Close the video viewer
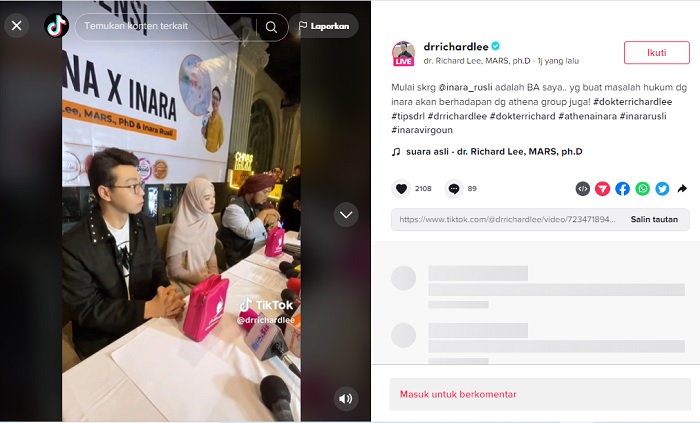 click(x=17, y=26)
